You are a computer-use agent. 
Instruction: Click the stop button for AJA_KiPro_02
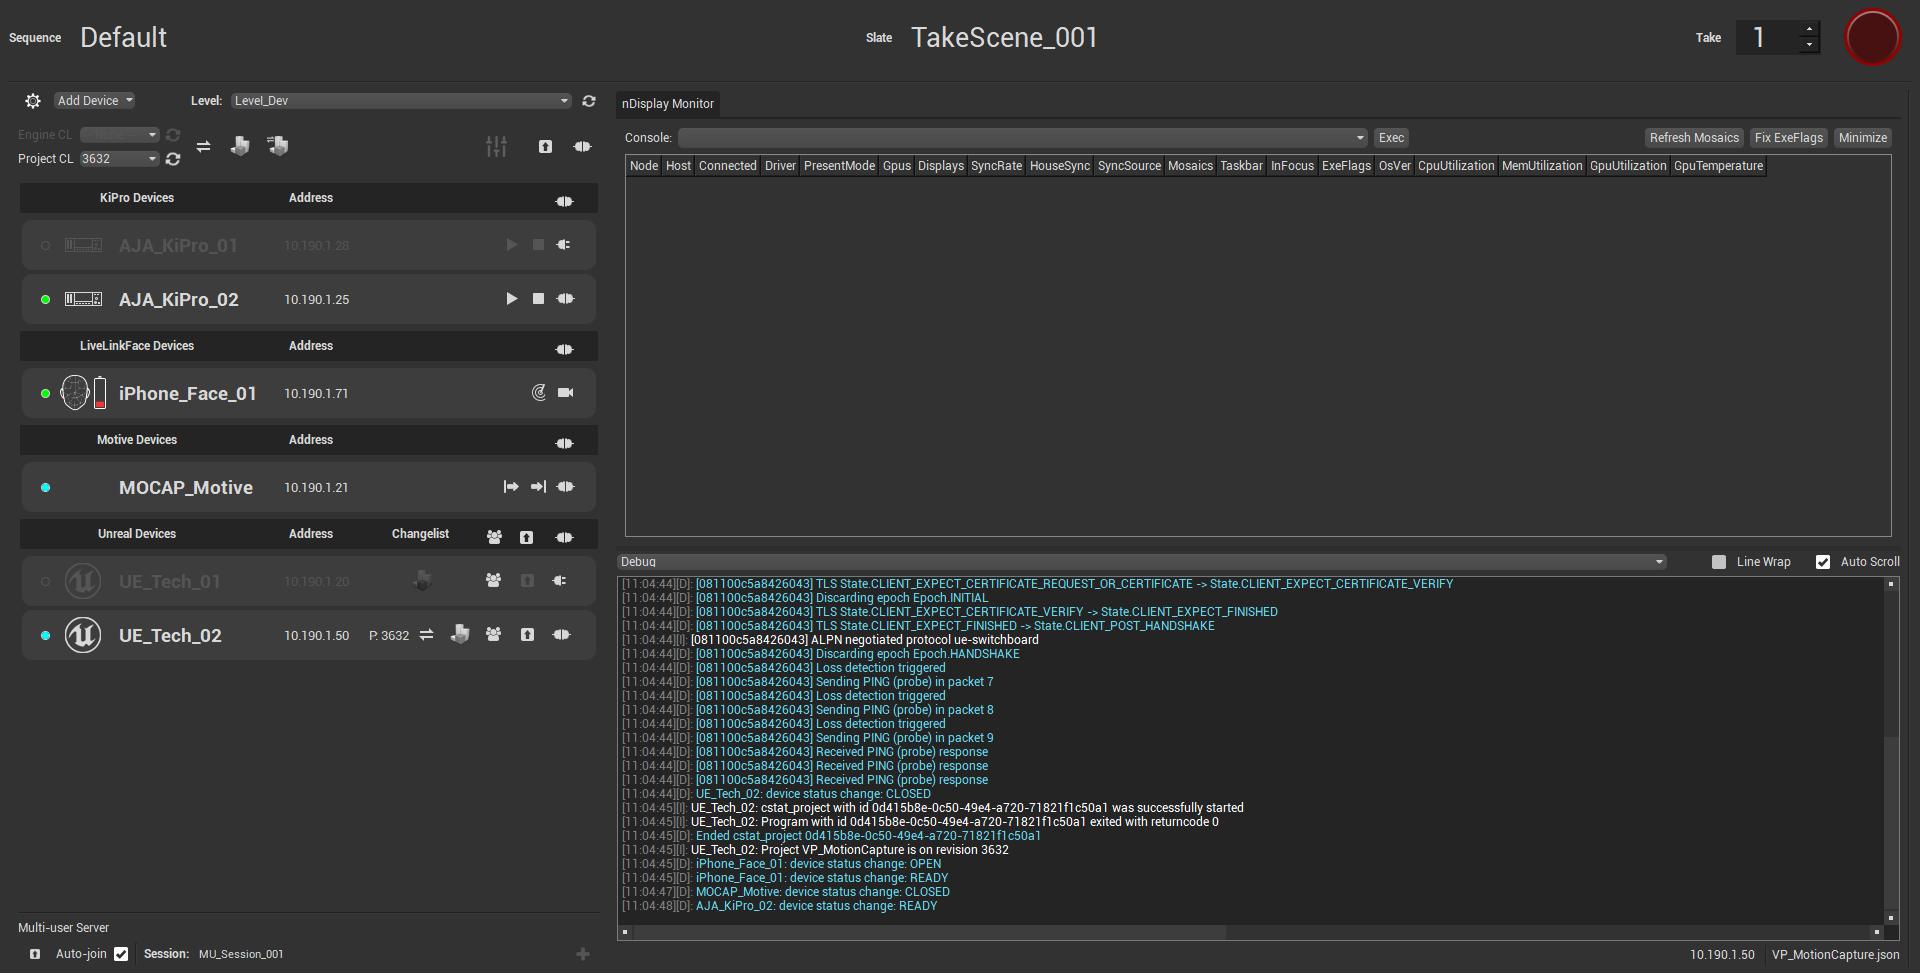coord(538,299)
